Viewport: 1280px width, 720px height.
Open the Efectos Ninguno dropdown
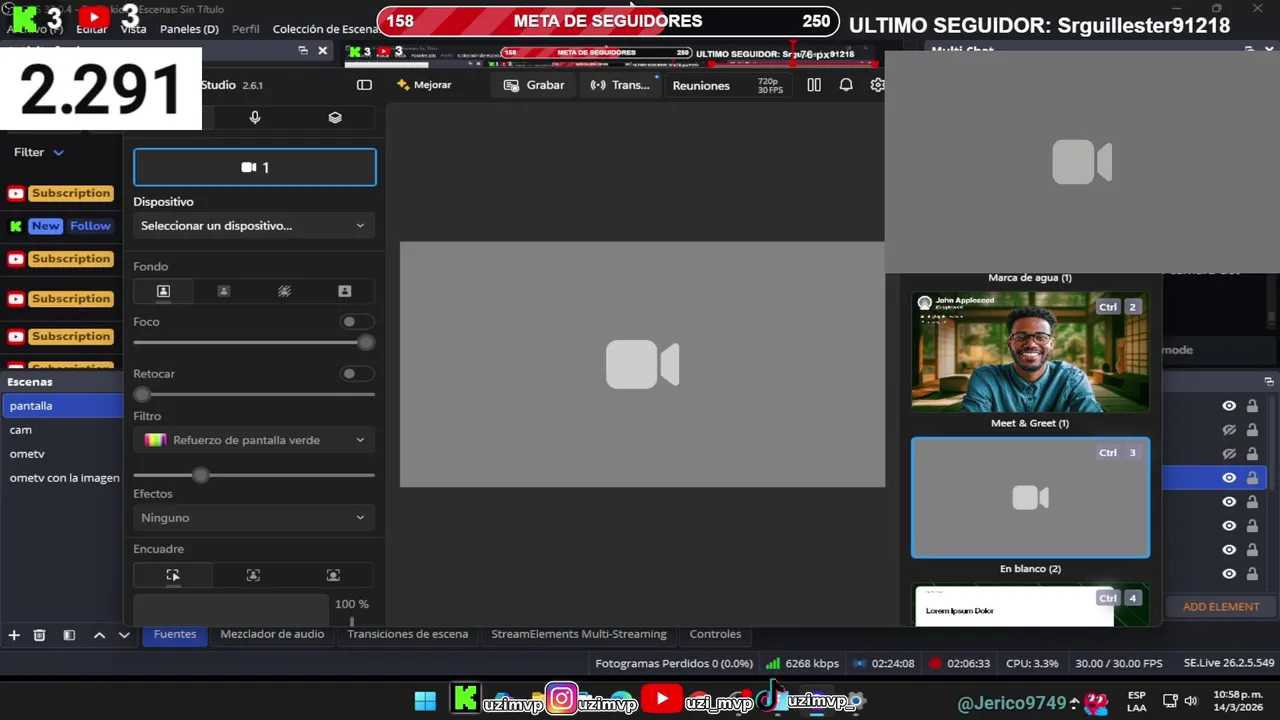254,518
